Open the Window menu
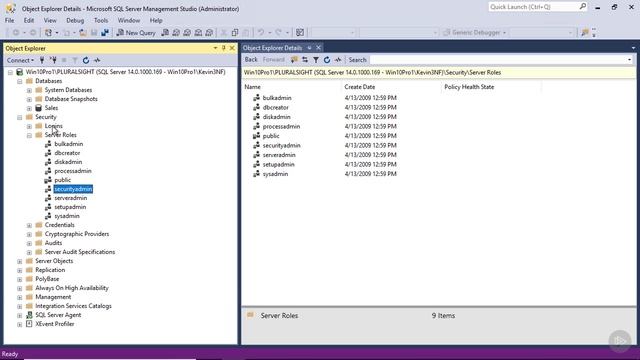This screenshot has width=640, height=360. (129, 20)
